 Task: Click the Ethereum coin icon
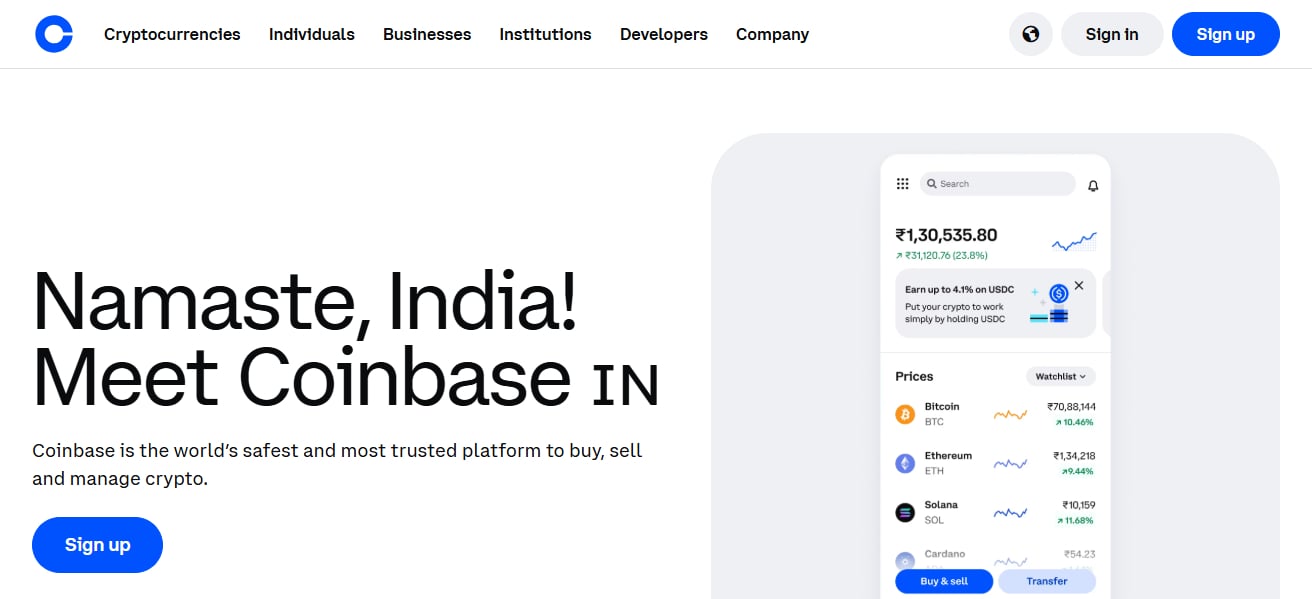pyautogui.click(x=905, y=463)
